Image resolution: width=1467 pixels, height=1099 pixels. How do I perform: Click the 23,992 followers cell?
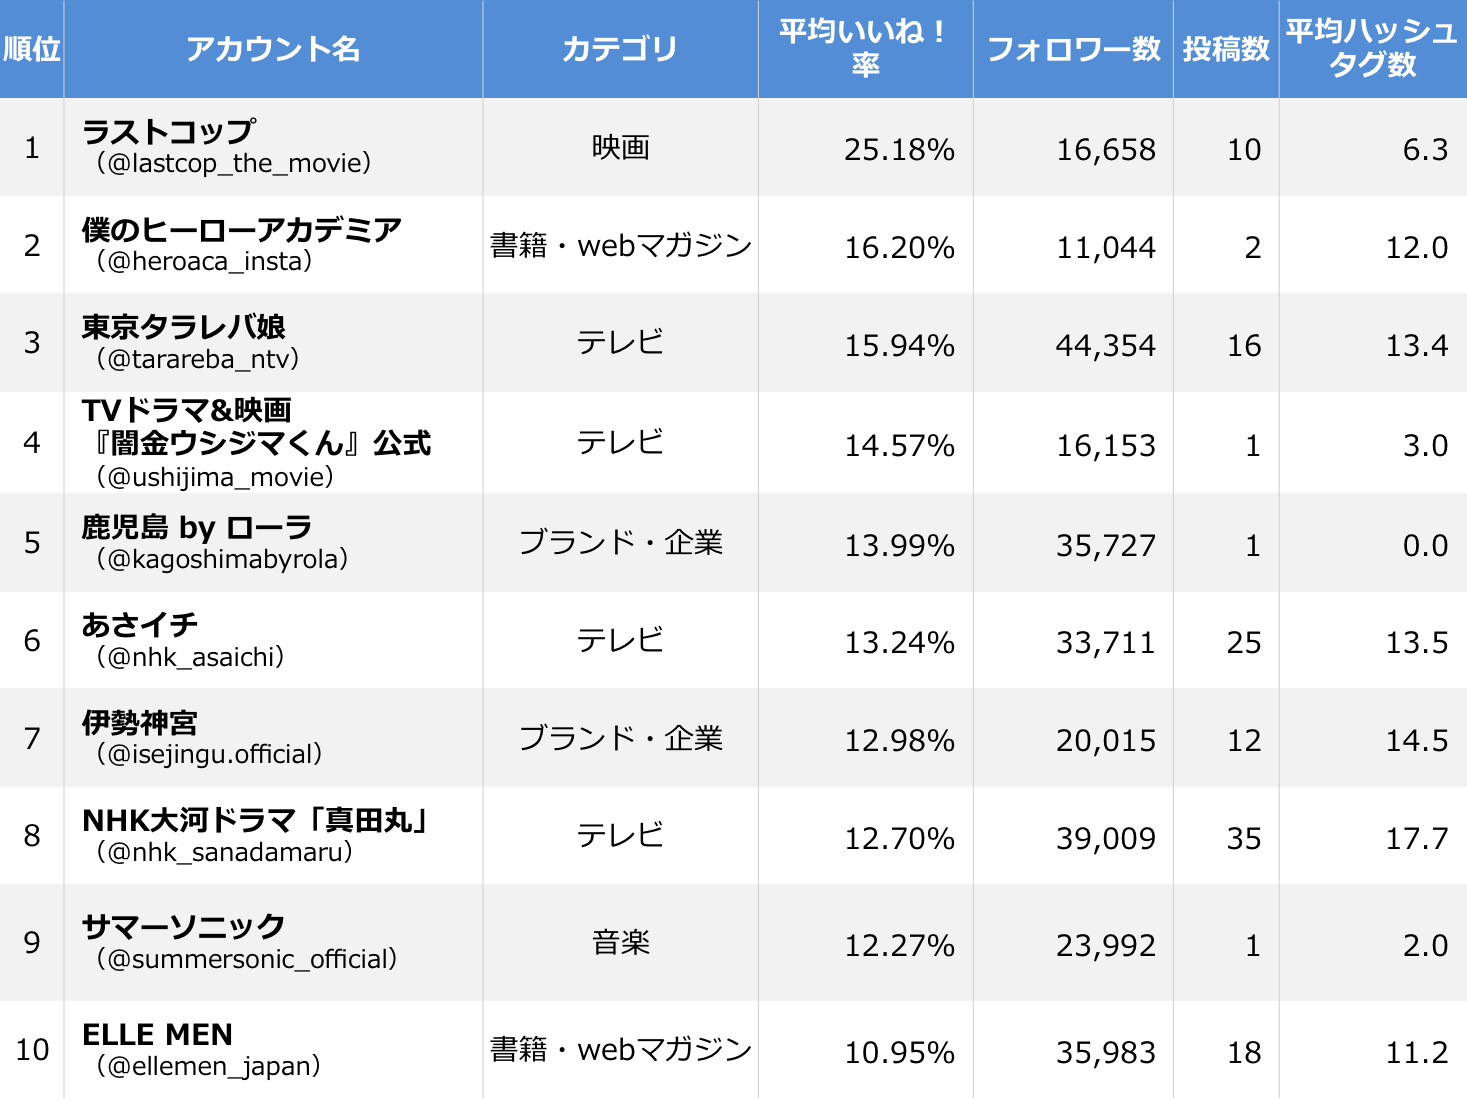pos(1105,946)
